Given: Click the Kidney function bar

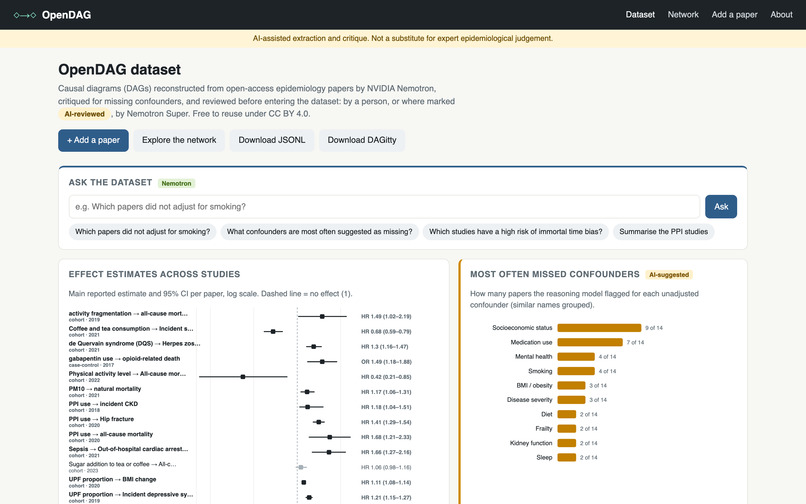Looking at the screenshot, I should pos(567,443).
